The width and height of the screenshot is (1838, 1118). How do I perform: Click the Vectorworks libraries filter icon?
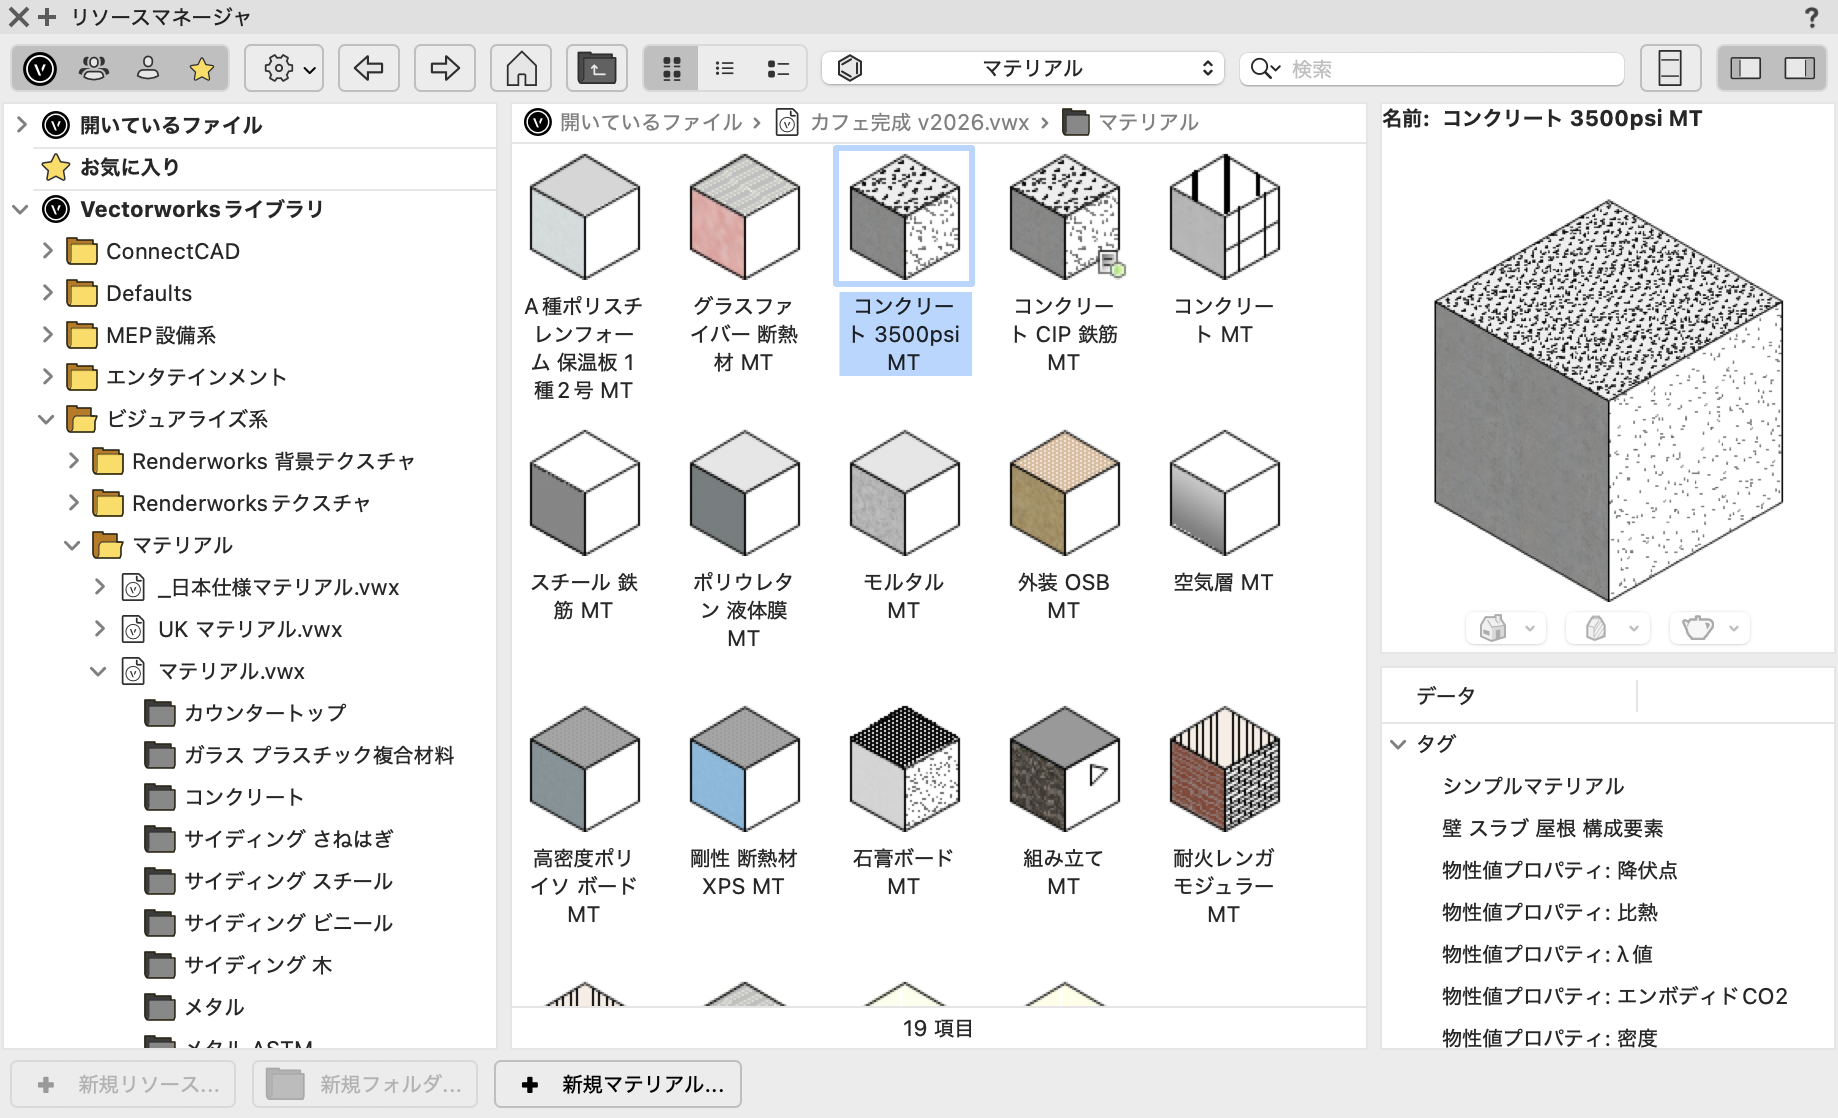click(40, 69)
